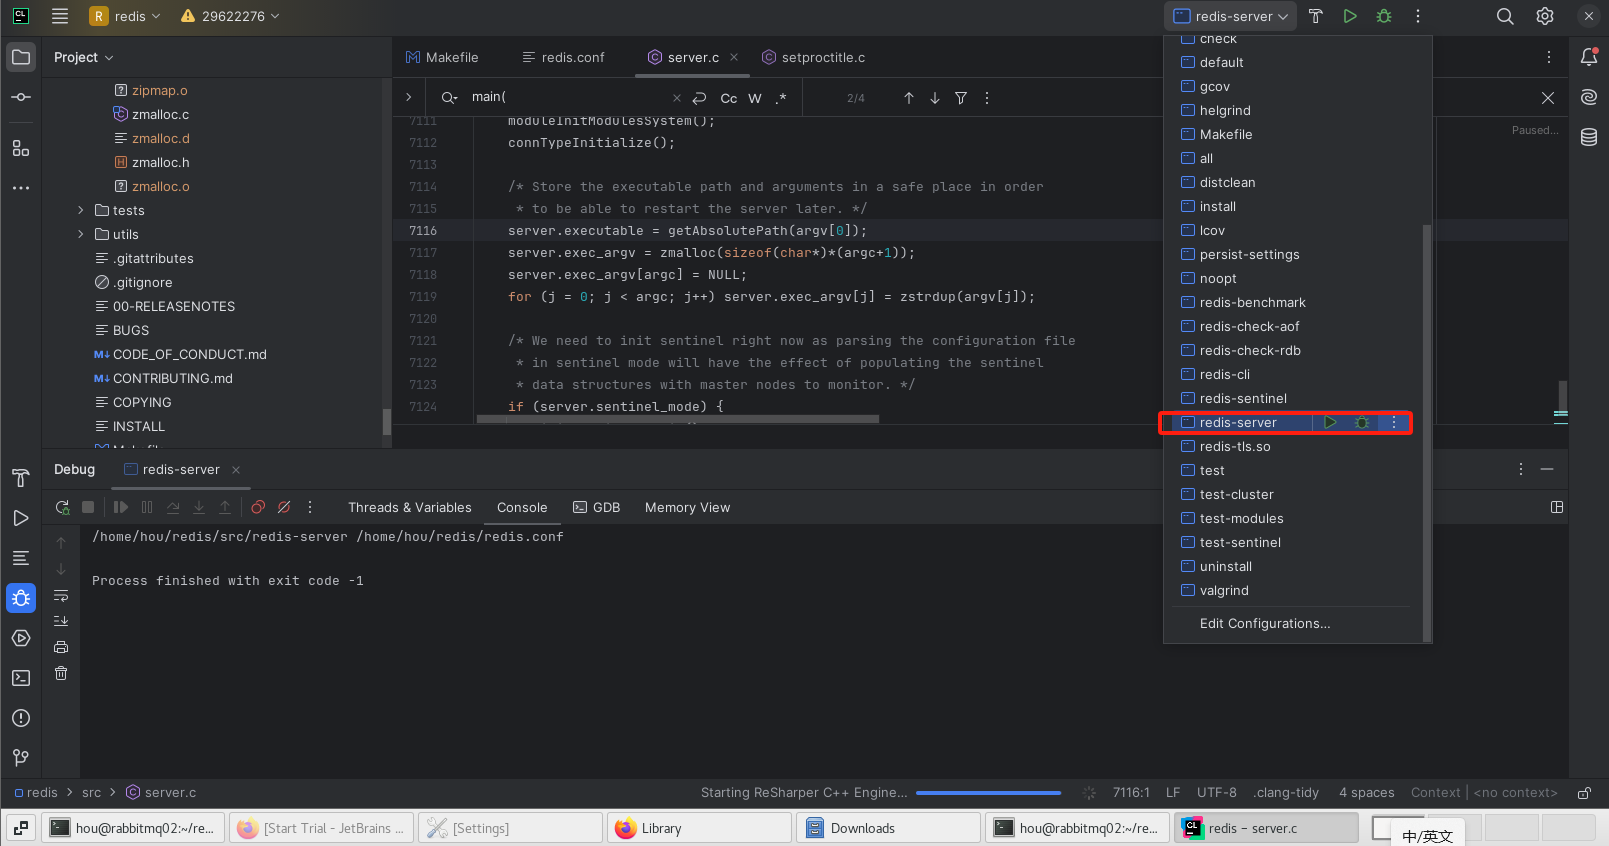Stop the debug process
The image size is (1609, 846).
tap(88, 507)
